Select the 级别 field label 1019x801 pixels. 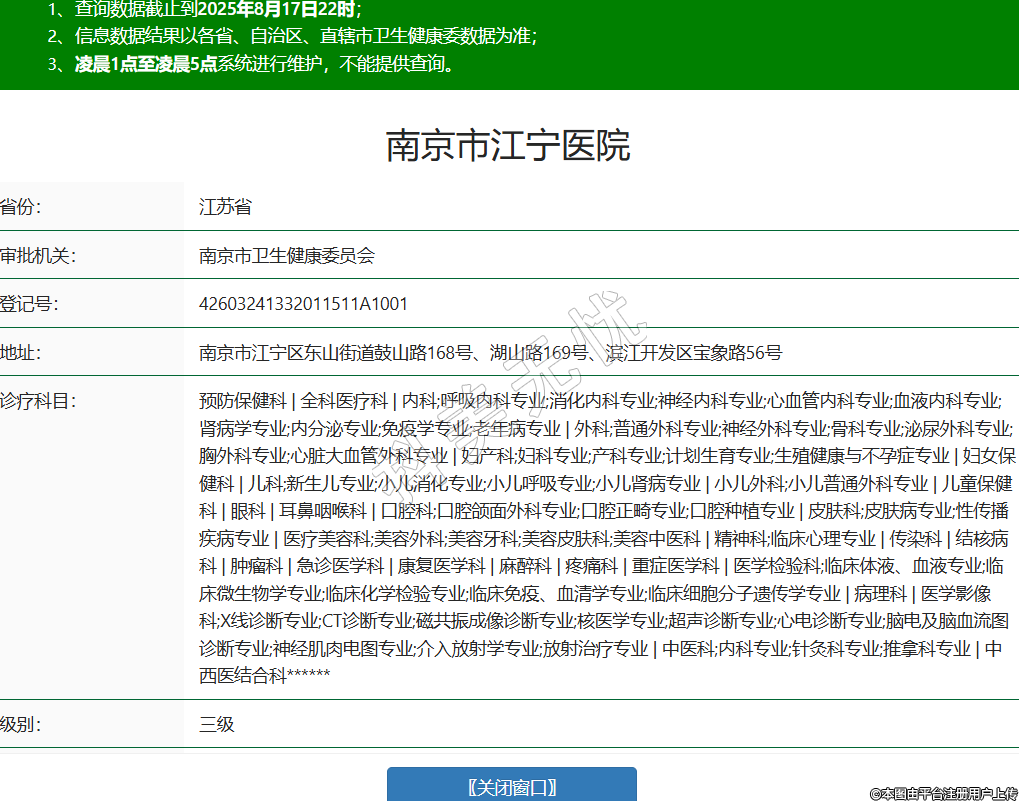click(21, 724)
